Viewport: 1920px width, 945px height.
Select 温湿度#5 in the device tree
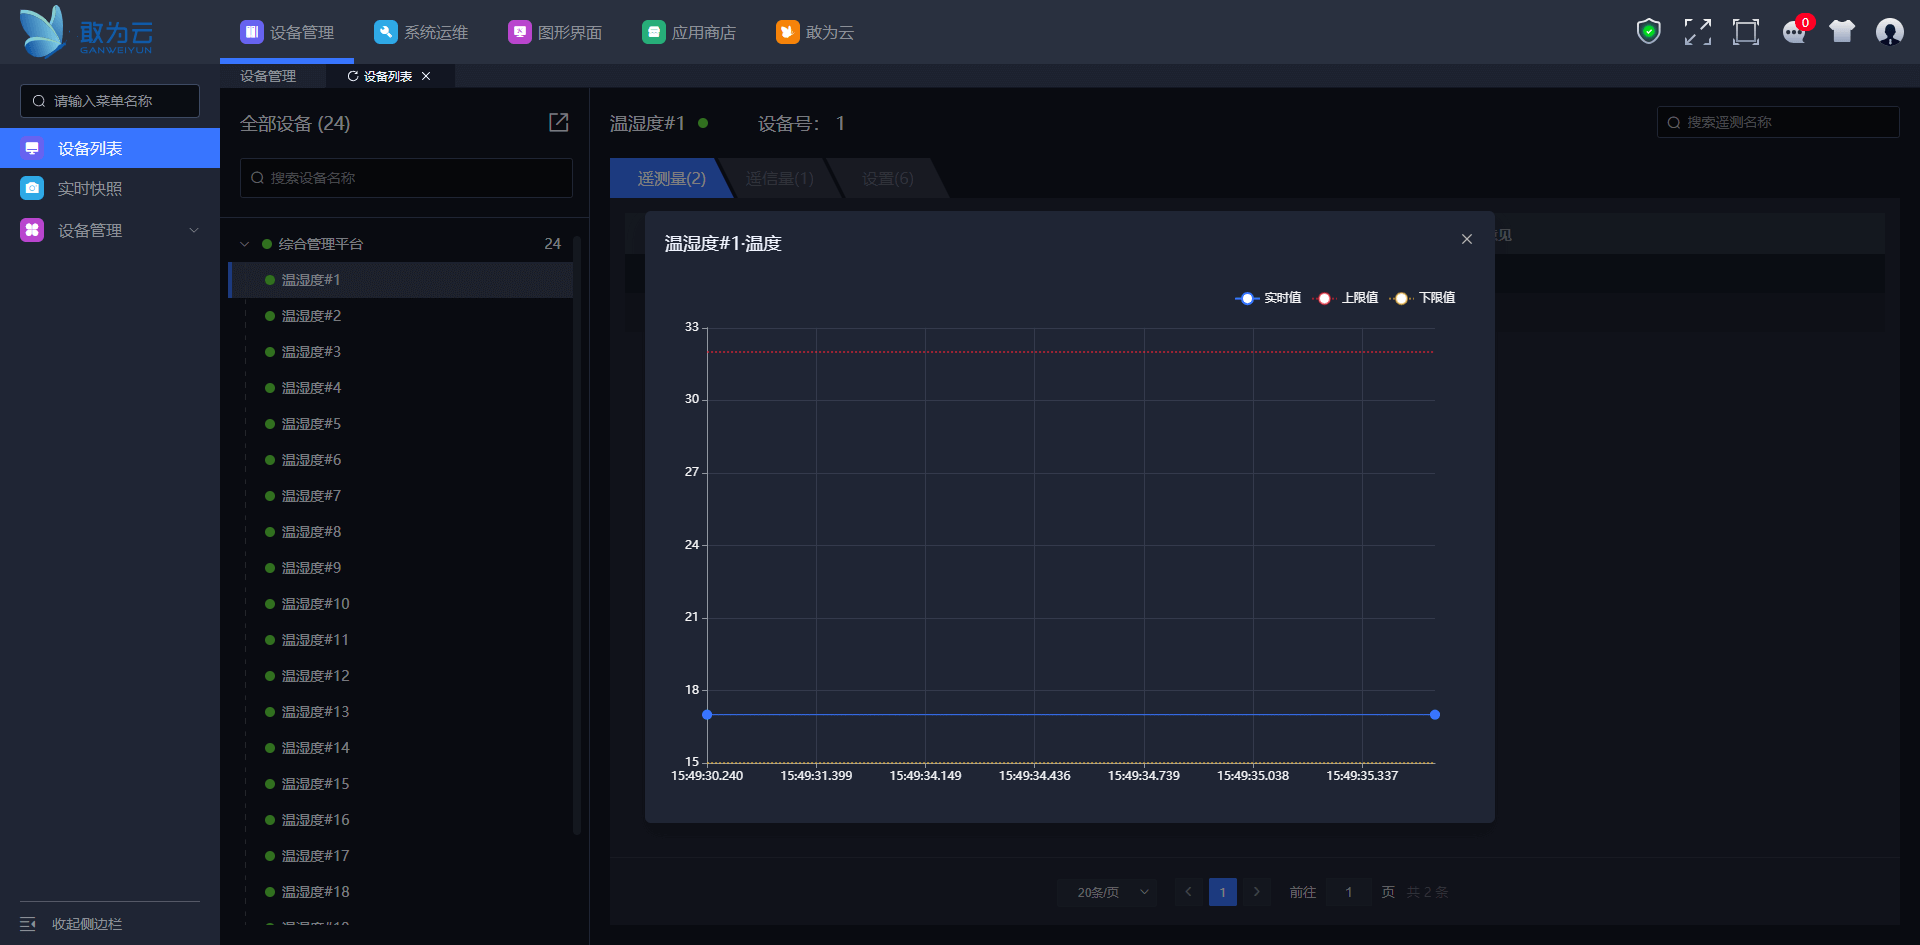coord(311,424)
